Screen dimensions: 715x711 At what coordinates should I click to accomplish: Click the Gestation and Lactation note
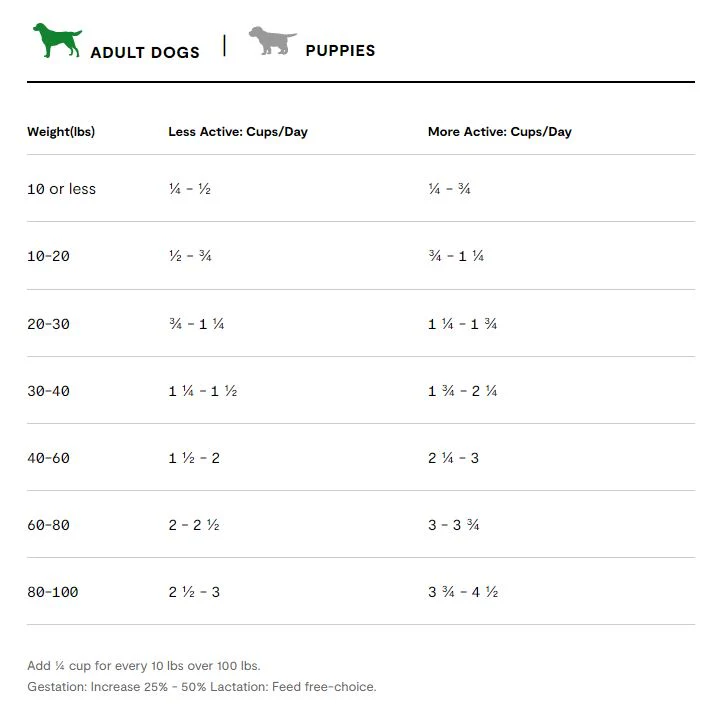(x=202, y=687)
